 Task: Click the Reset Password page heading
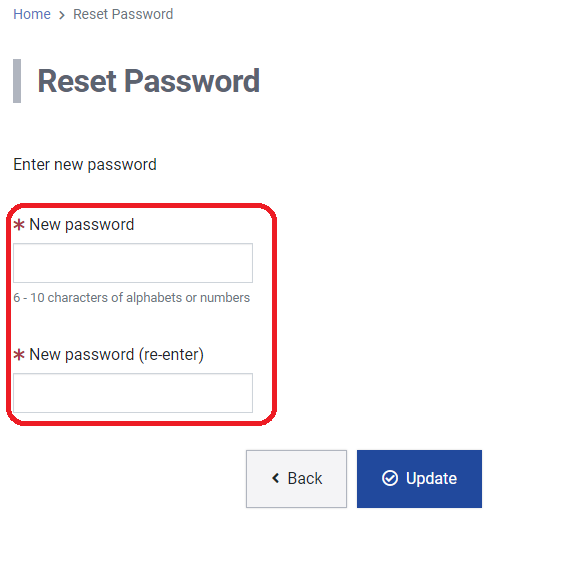[149, 81]
